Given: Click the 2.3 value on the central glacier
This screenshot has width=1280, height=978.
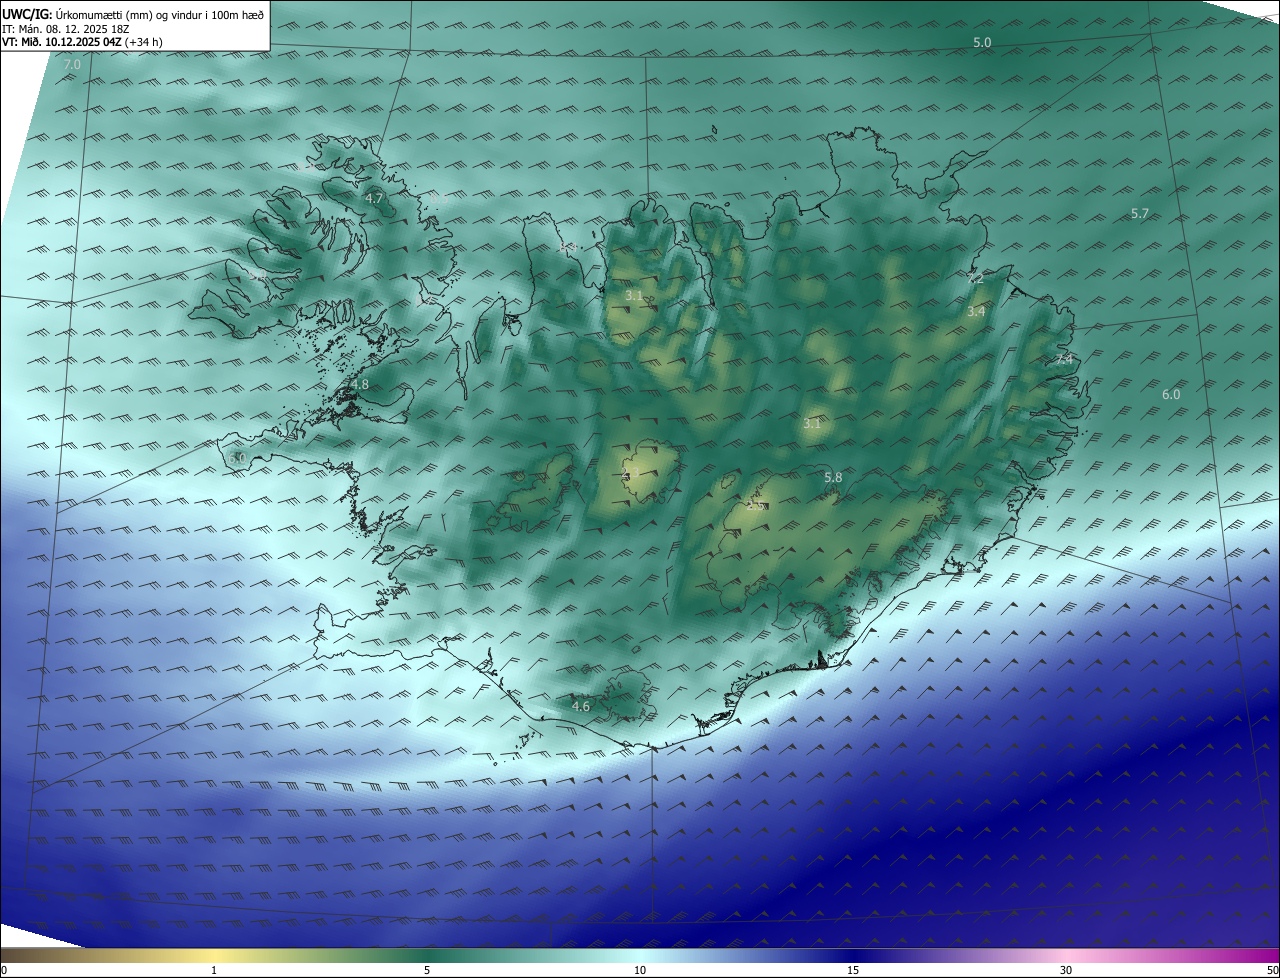Looking at the screenshot, I should pyautogui.click(x=632, y=473).
